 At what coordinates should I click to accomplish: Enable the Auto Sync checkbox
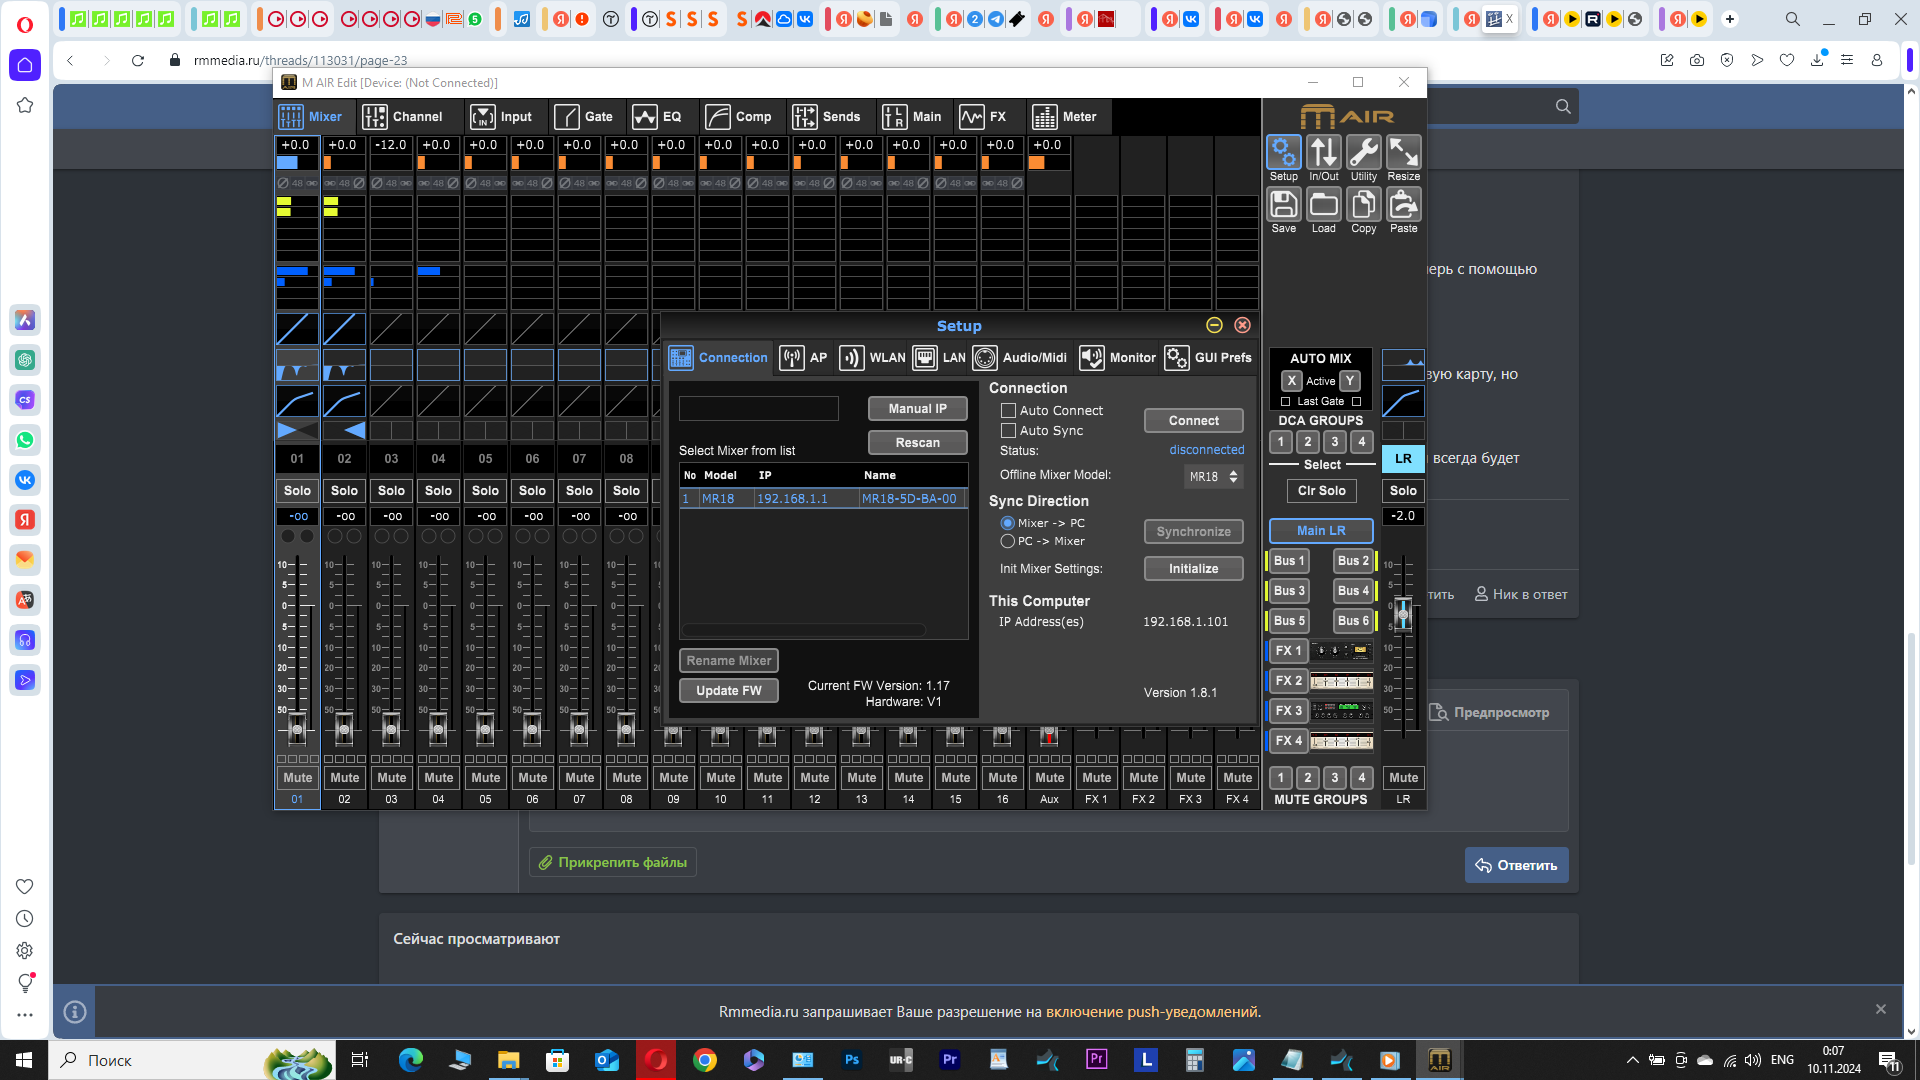pyautogui.click(x=1008, y=431)
